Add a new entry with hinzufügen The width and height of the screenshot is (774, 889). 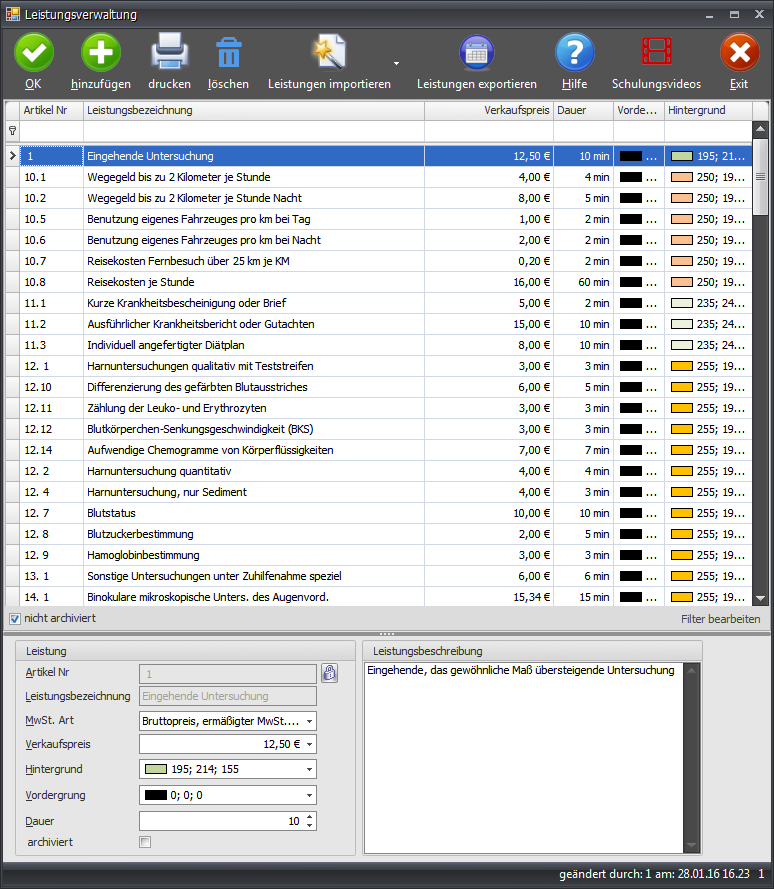100,52
